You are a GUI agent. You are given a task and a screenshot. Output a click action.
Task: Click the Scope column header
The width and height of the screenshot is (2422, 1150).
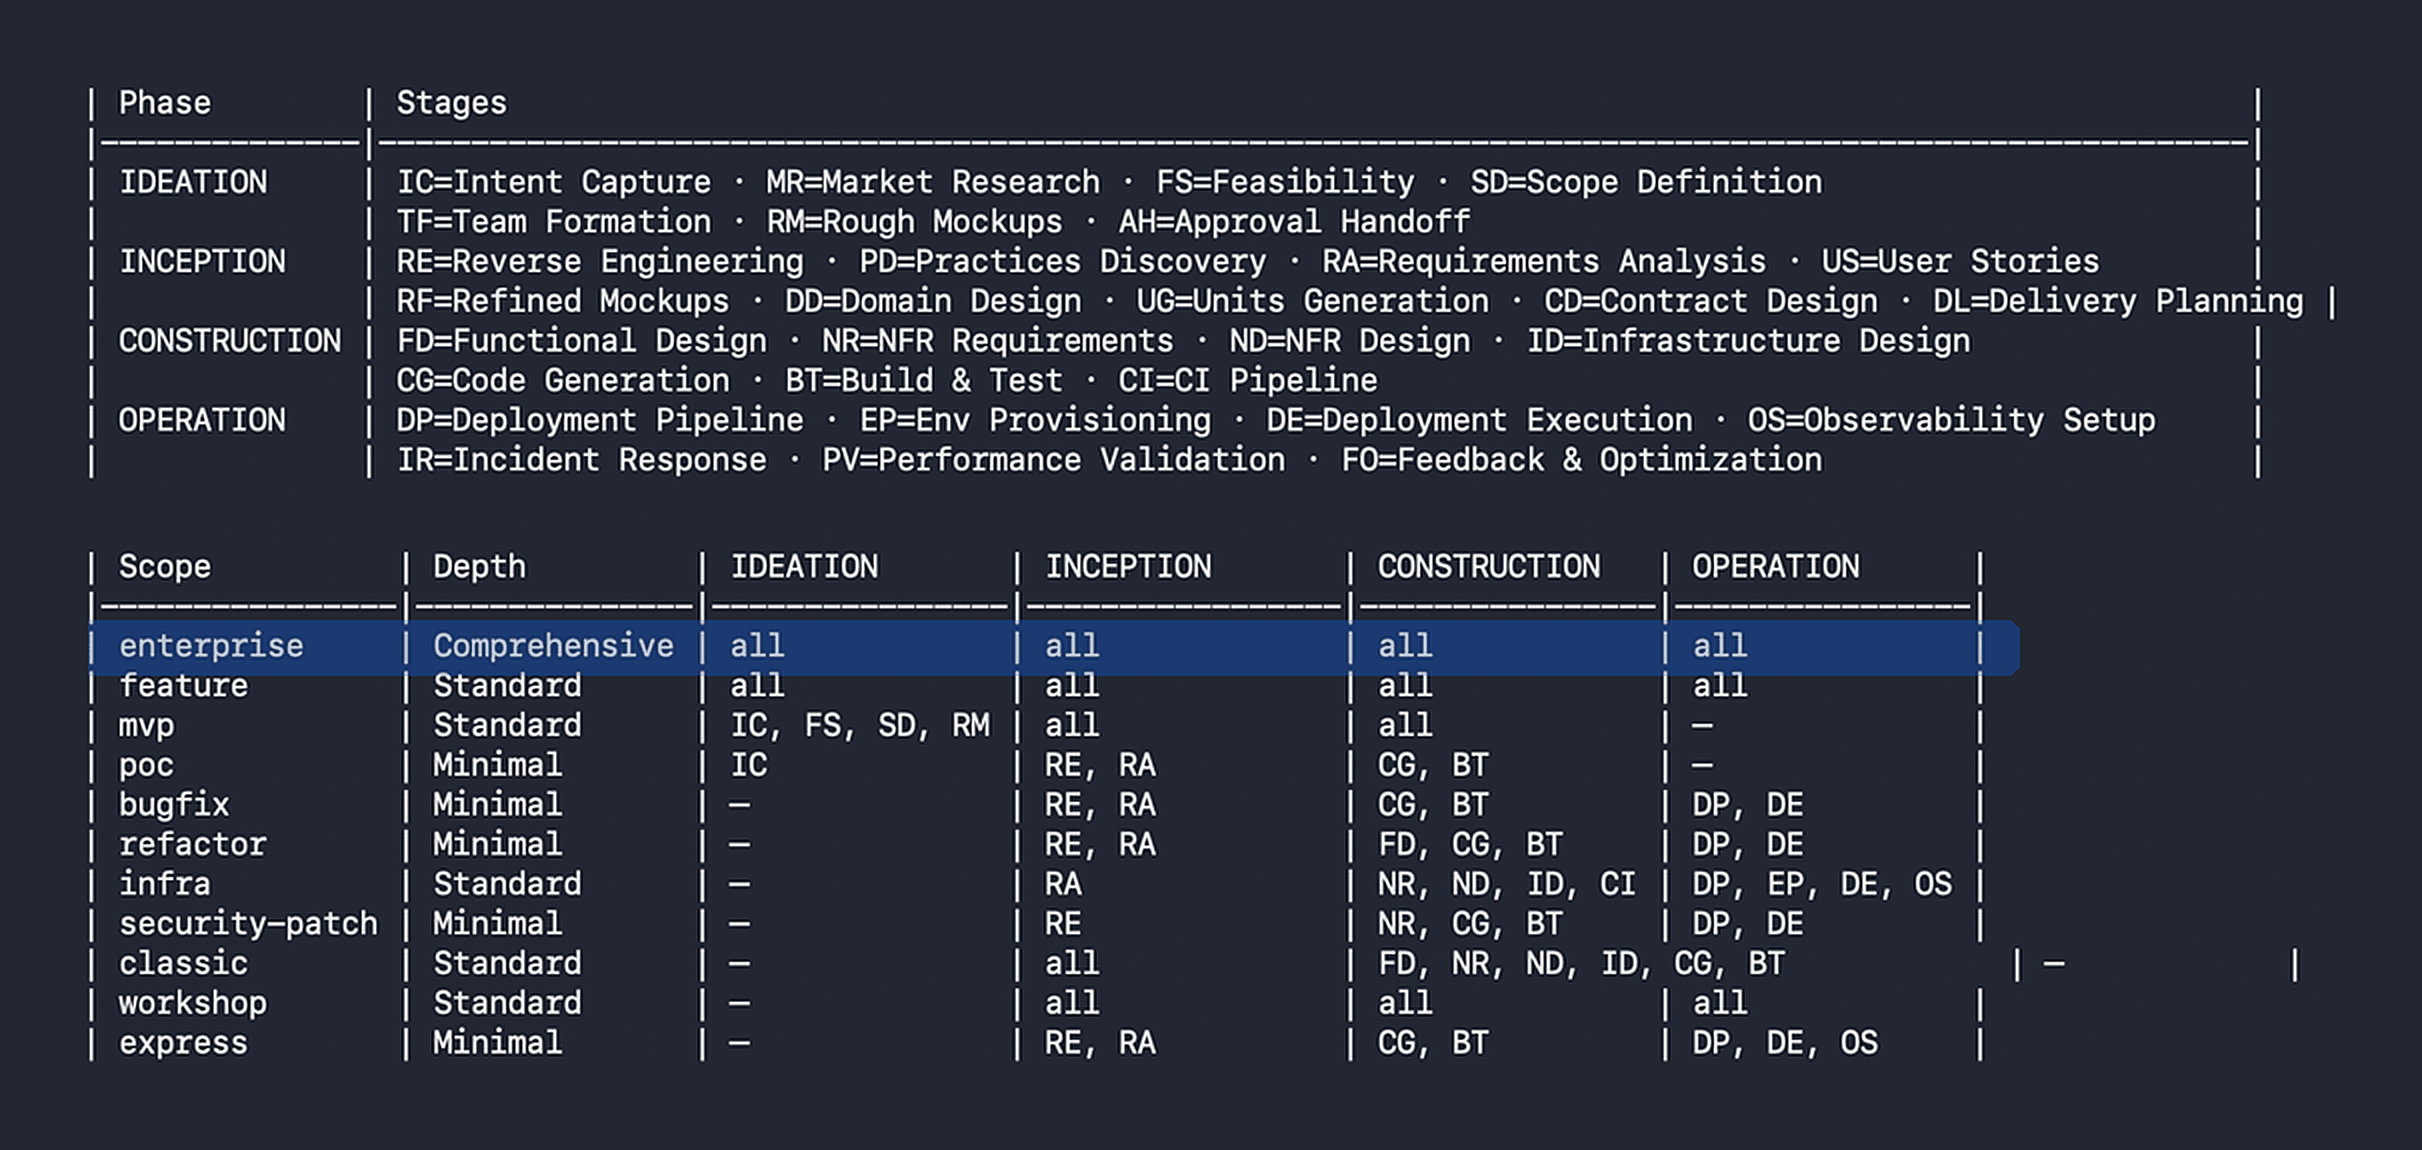(165, 567)
